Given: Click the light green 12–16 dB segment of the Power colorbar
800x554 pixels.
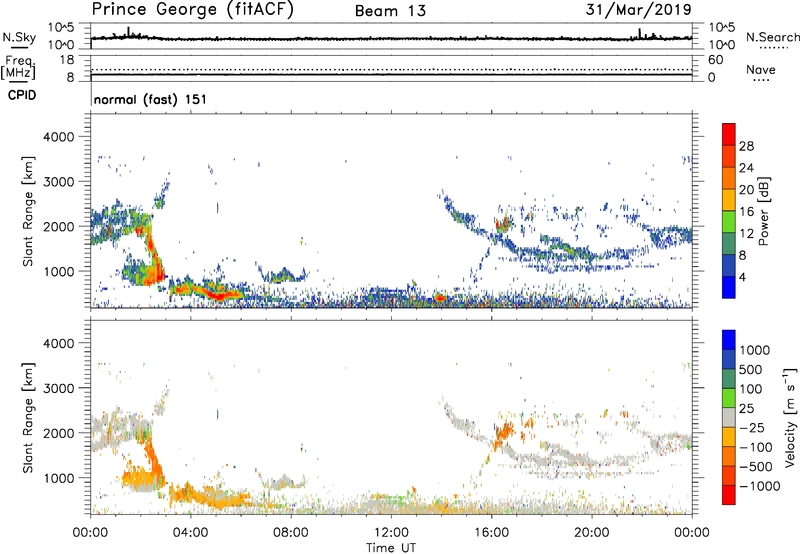Looking at the screenshot, I should 729,222.
